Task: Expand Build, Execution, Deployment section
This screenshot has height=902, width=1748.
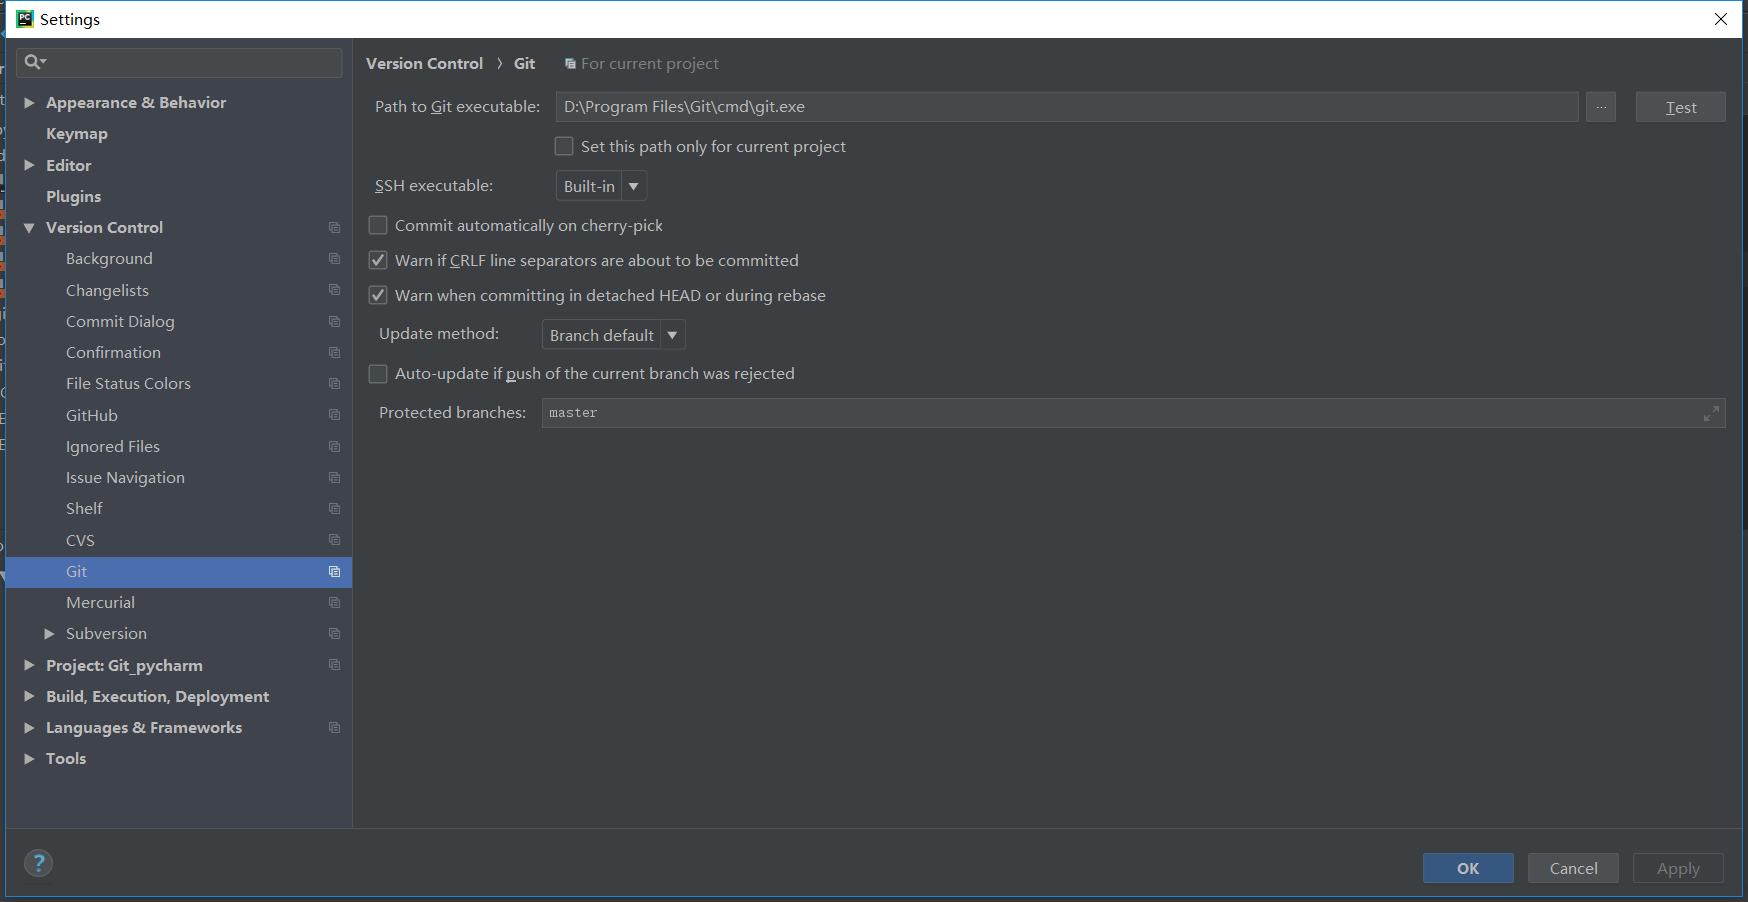Action: point(29,697)
